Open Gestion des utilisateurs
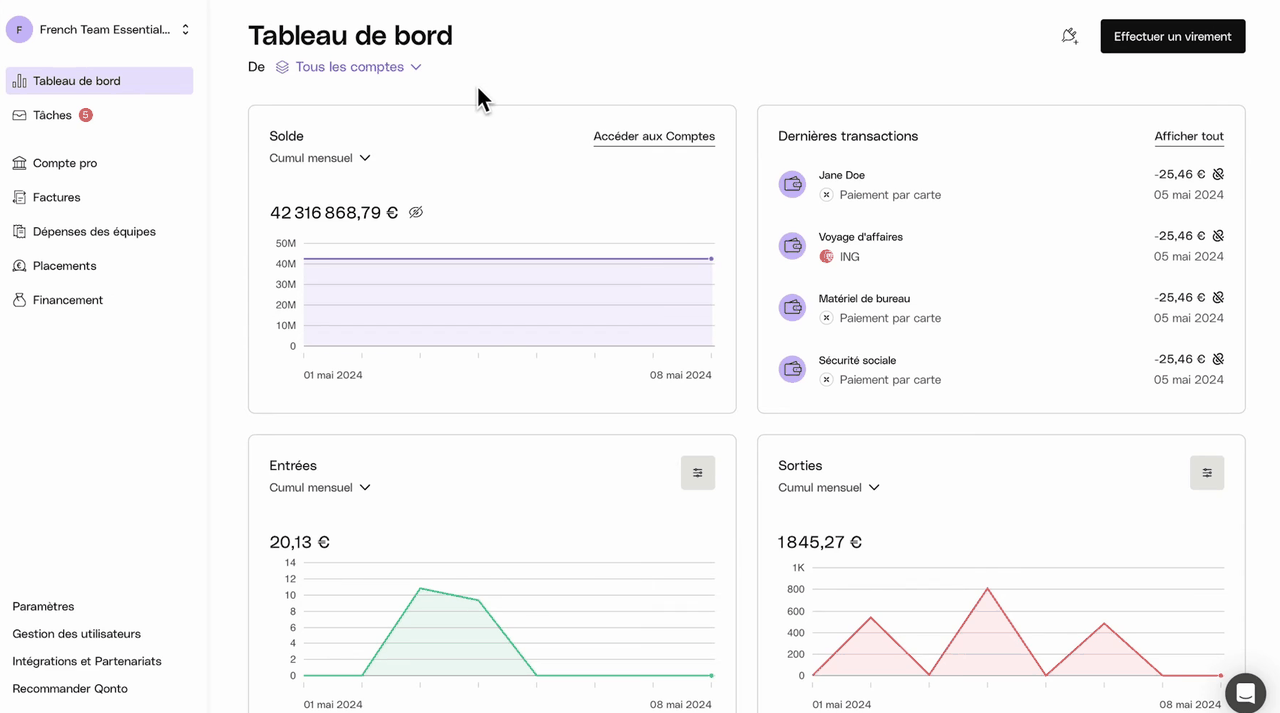The image size is (1280, 713). point(76,634)
